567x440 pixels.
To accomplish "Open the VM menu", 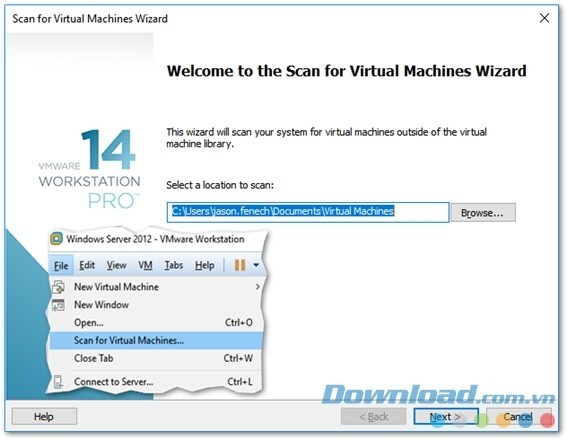I will point(145,265).
